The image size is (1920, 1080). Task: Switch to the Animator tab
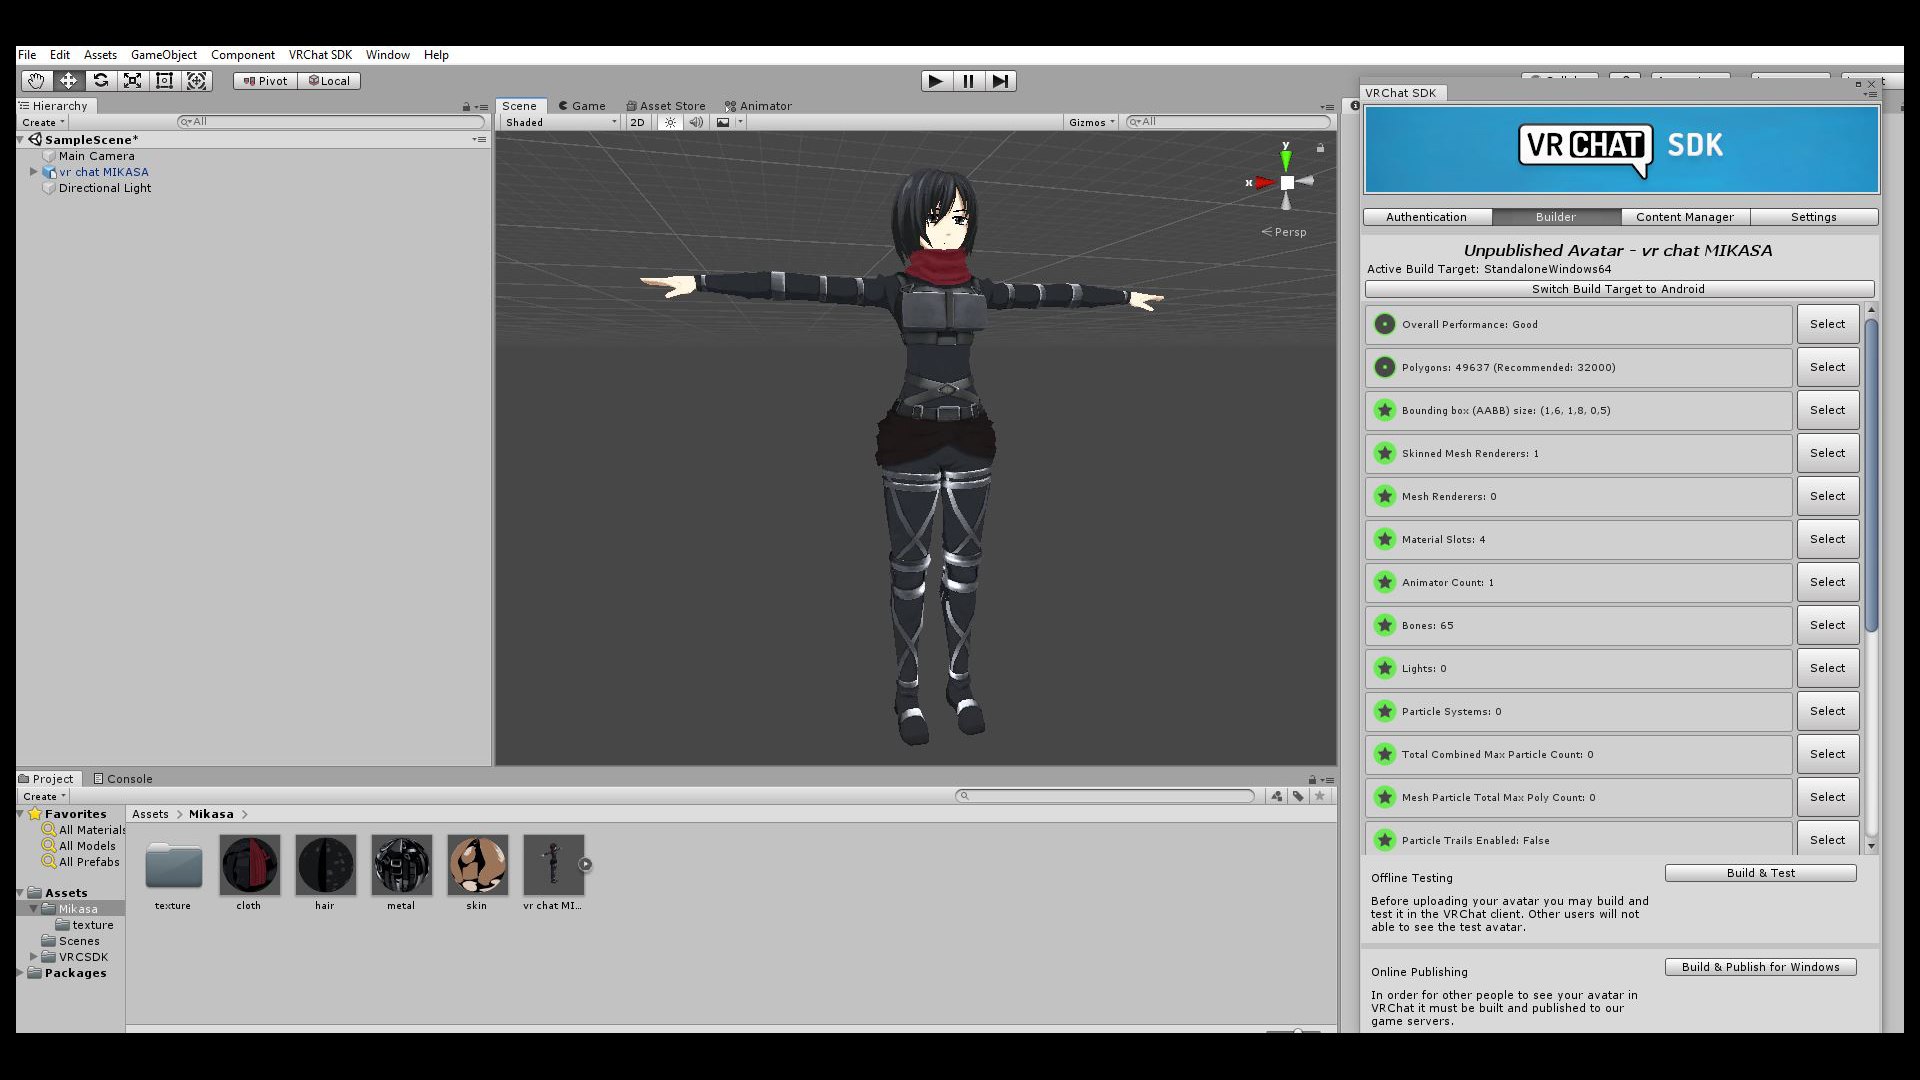click(x=758, y=106)
